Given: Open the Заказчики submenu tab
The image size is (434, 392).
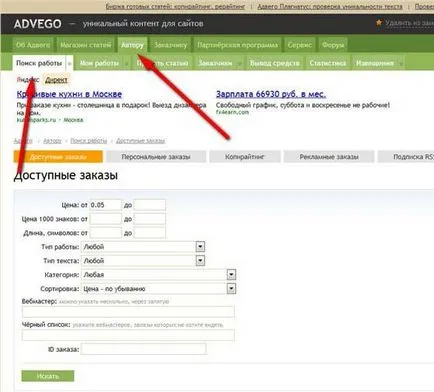Looking at the screenshot, I should click(x=215, y=63).
